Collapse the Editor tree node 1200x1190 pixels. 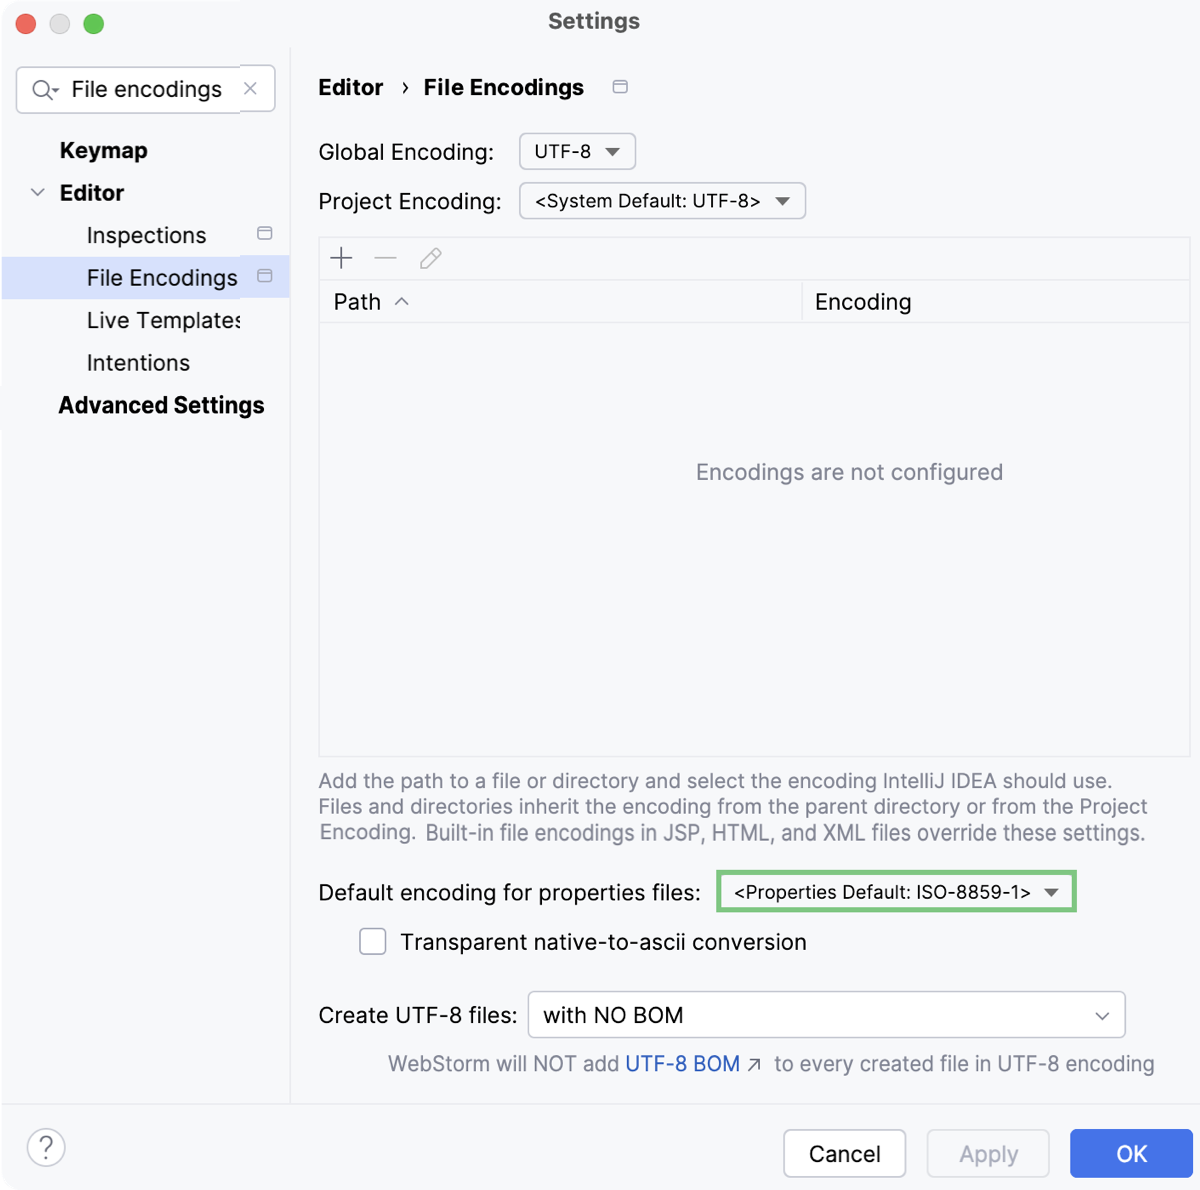pyautogui.click(x=38, y=192)
